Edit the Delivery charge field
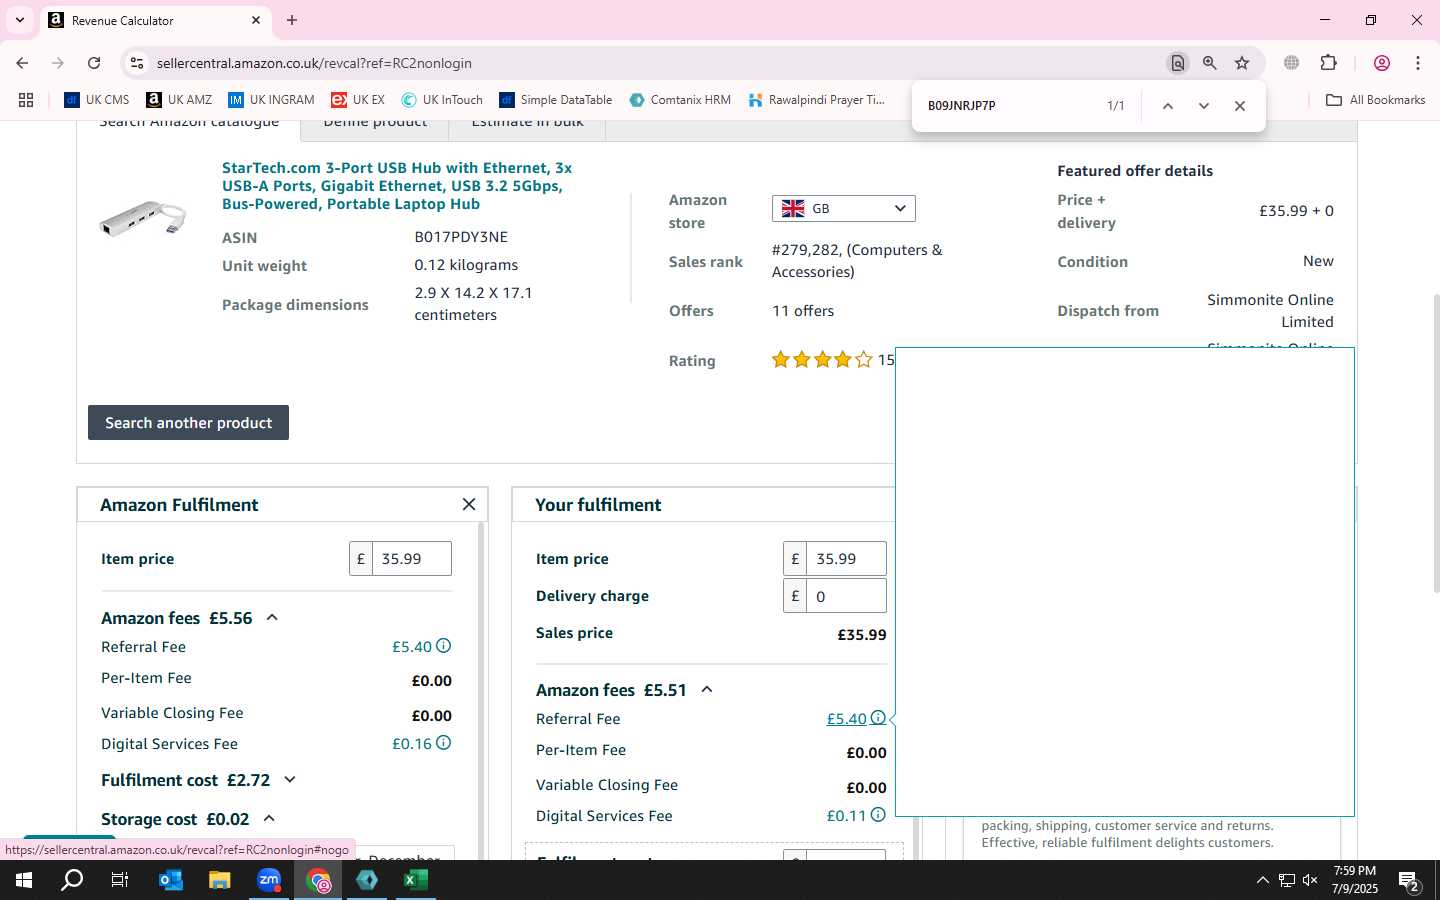1440x900 pixels. click(846, 596)
